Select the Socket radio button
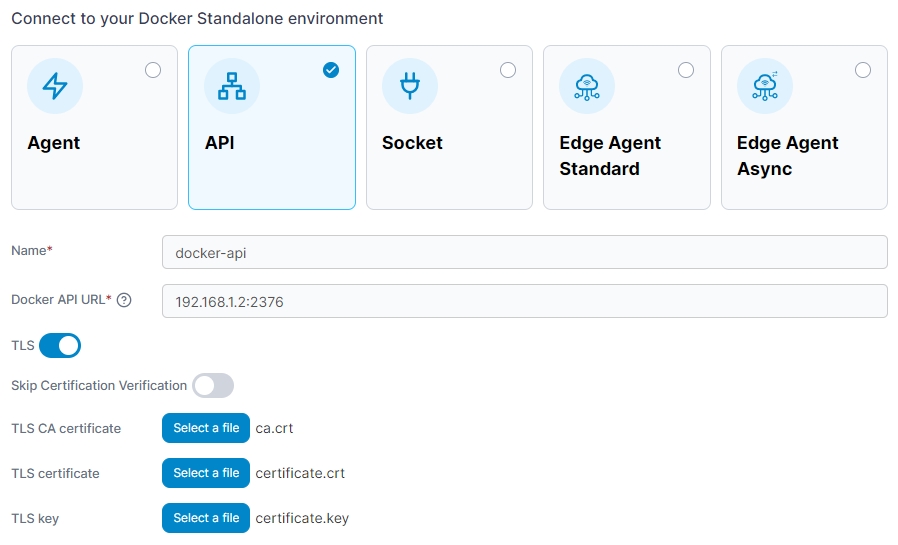 [508, 70]
